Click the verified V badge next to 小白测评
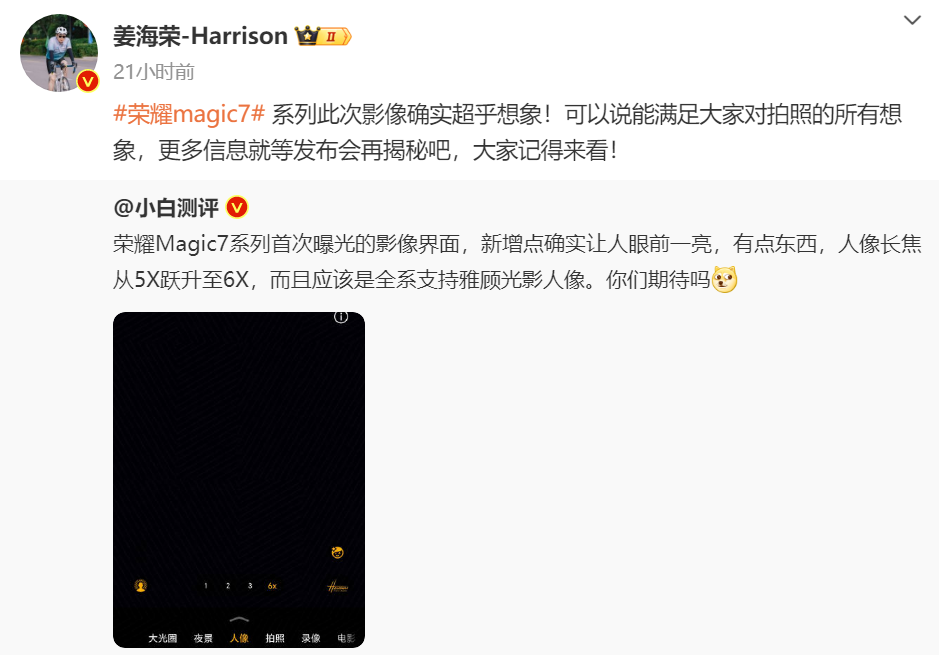The height and width of the screenshot is (655, 939). click(237, 208)
